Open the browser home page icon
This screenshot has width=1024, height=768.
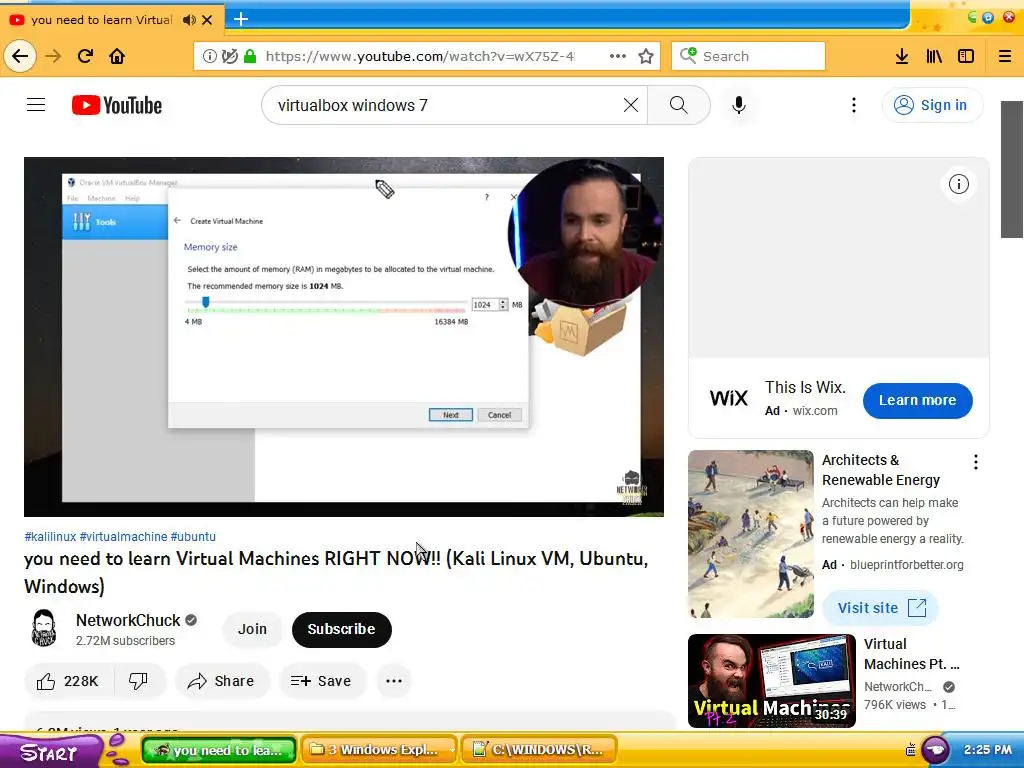point(117,56)
